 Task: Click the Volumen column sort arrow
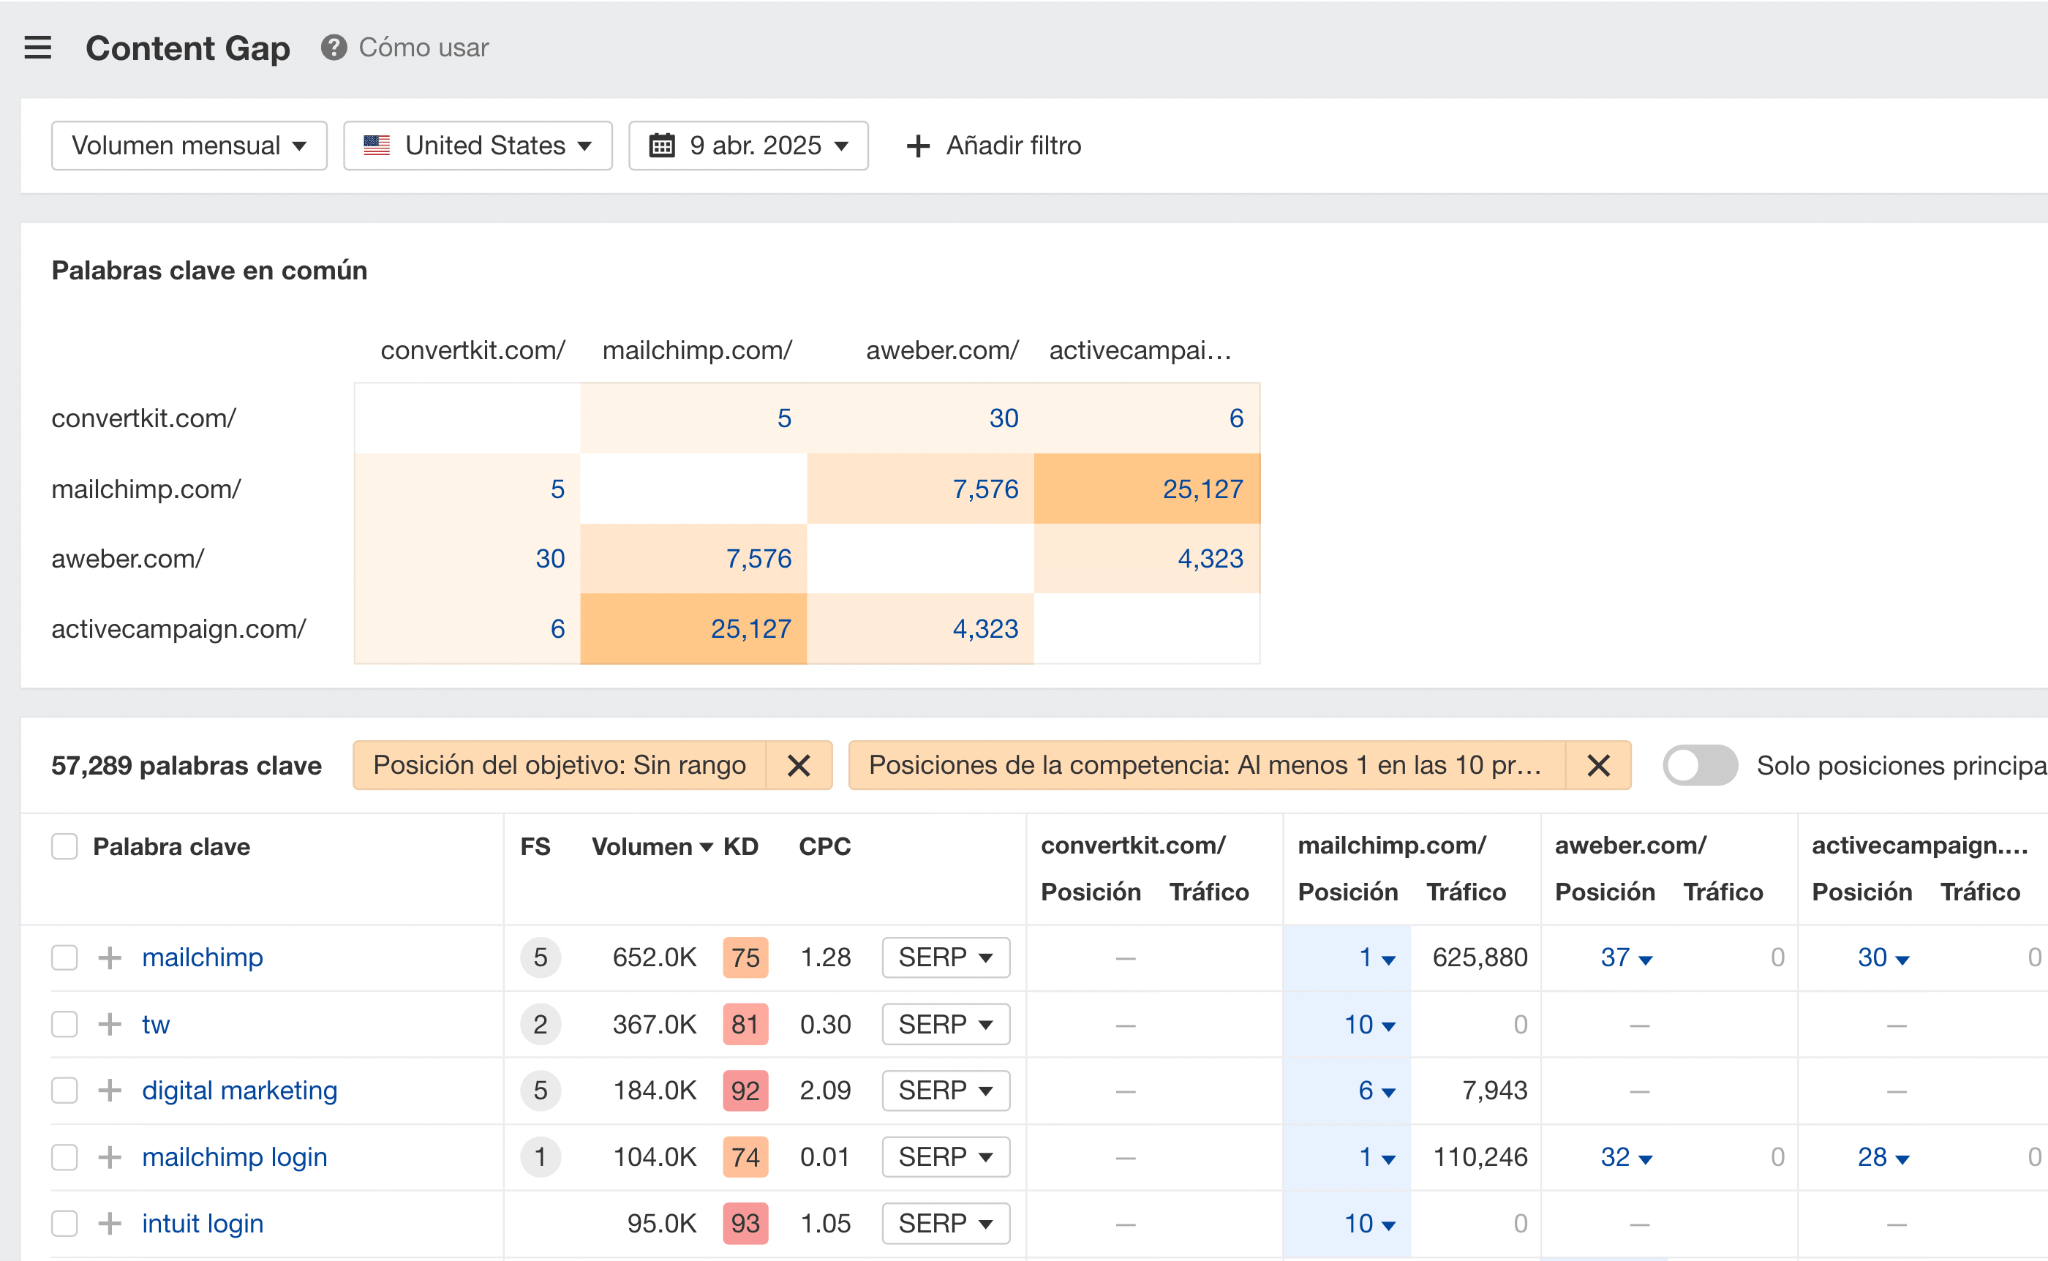(707, 846)
